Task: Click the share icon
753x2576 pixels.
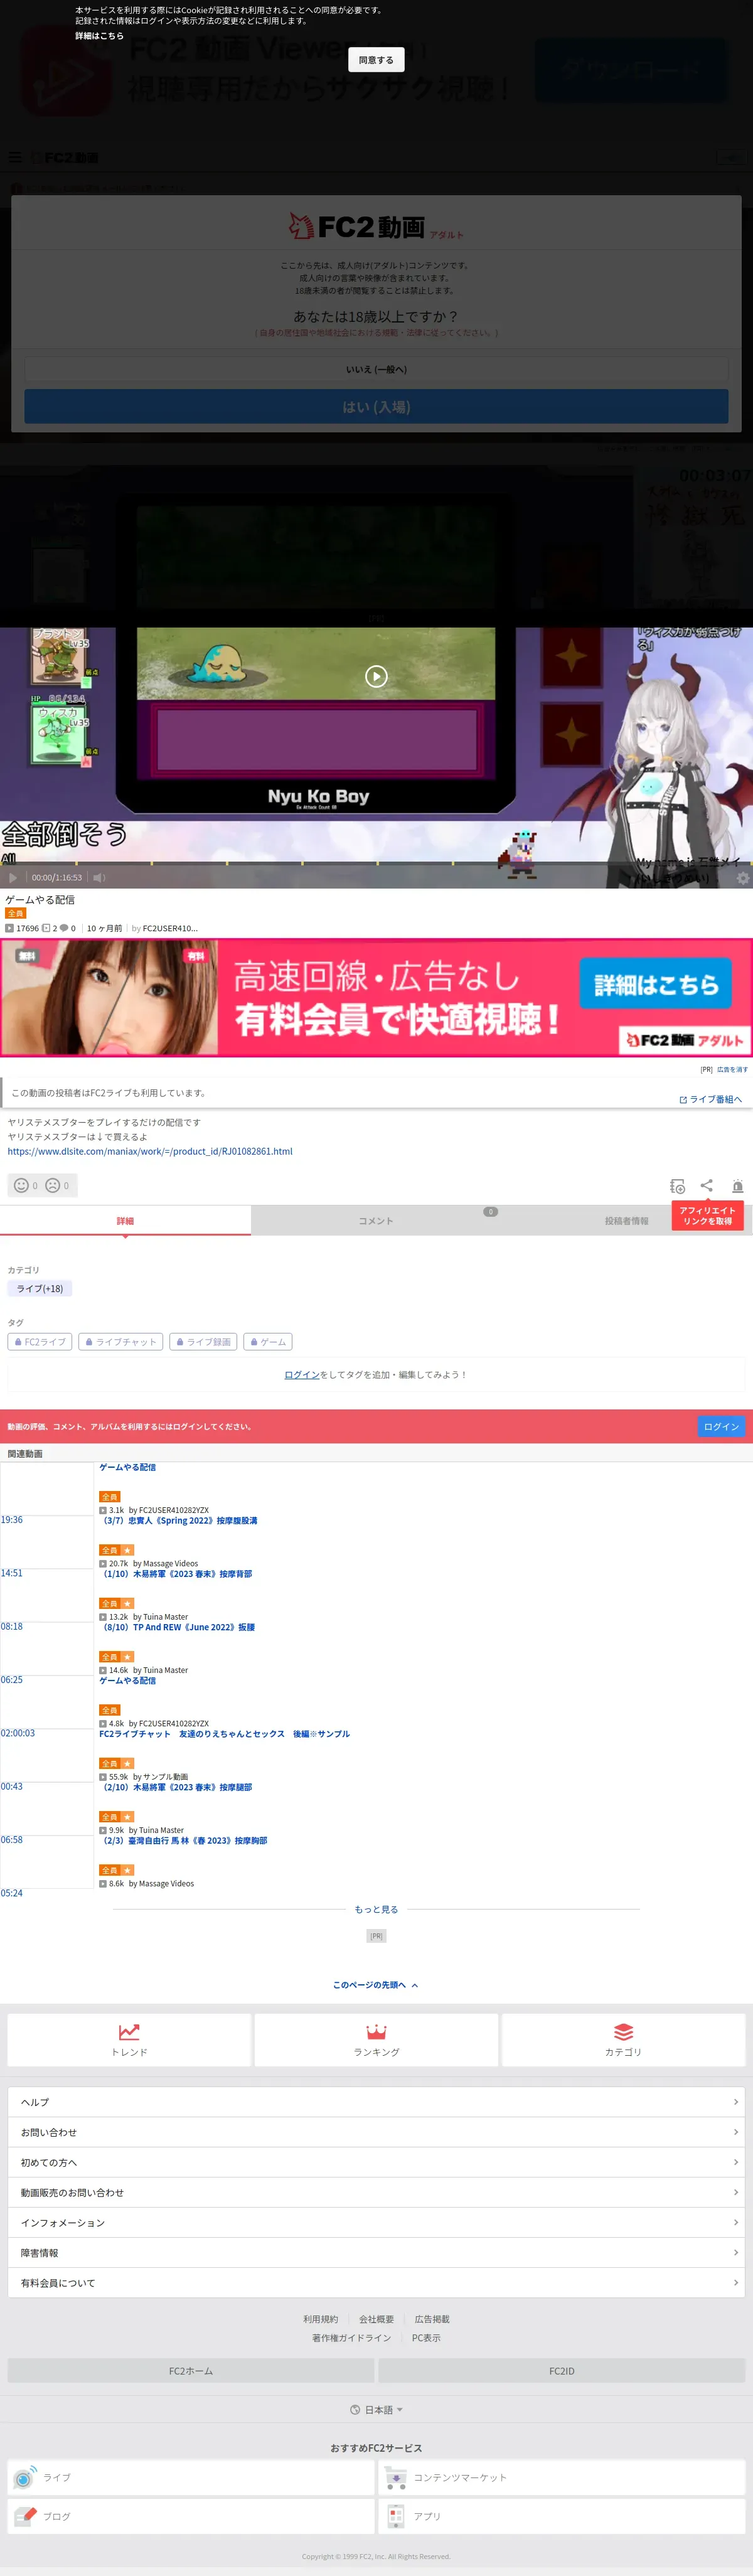Action: tap(706, 1185)
